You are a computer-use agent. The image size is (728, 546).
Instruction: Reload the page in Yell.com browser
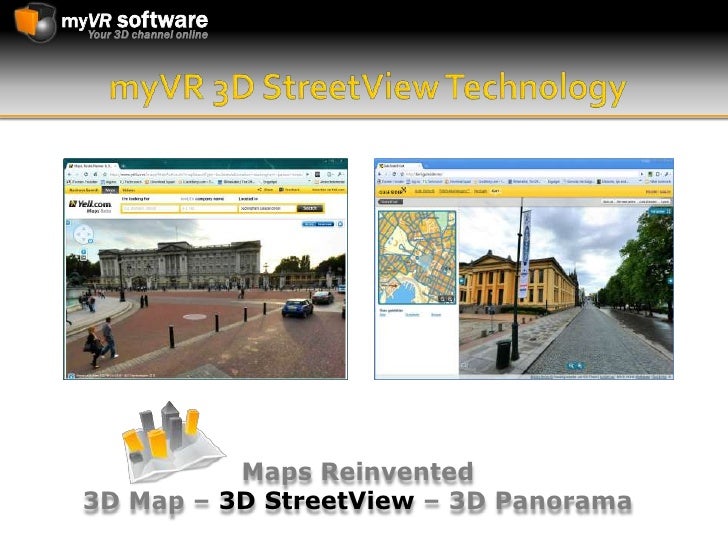[x=86, y=174]
